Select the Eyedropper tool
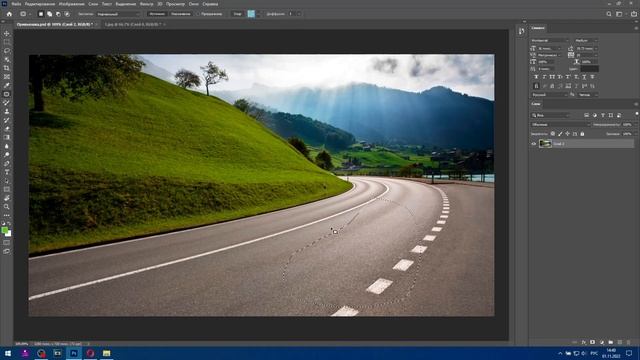 tap(7, 85)
